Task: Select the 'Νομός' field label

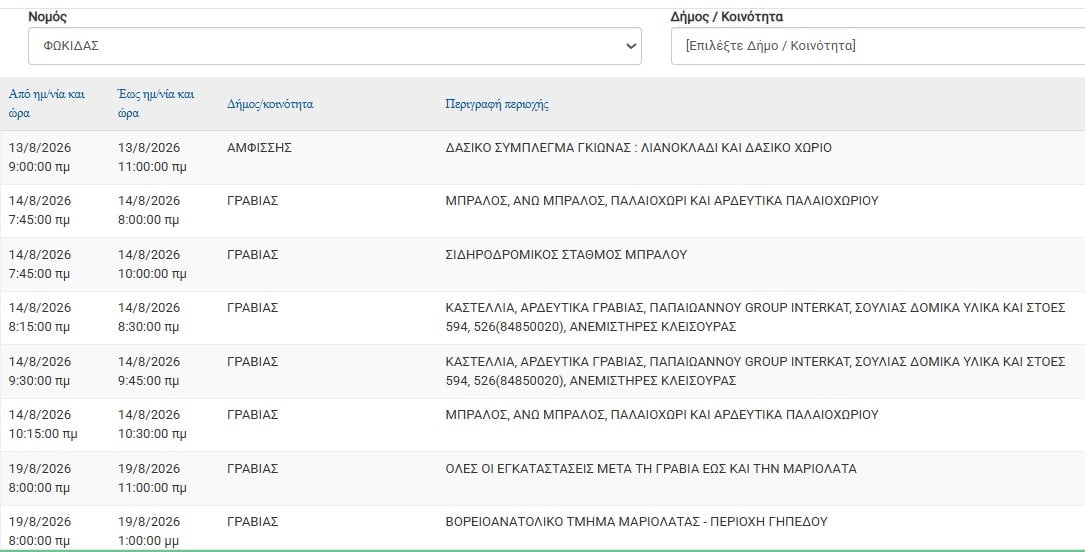Action: [x=48, y=17]
